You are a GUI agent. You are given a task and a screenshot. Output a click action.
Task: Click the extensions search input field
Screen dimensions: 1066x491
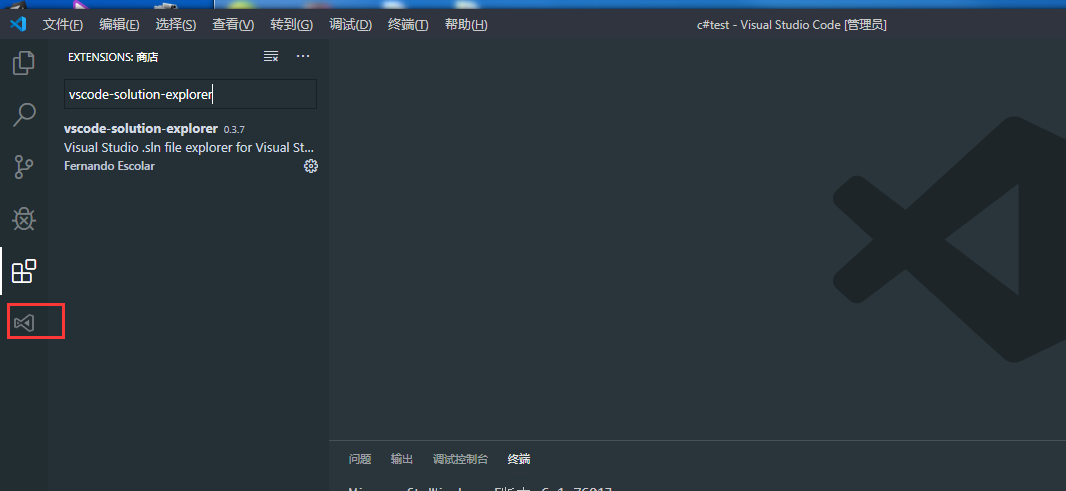tap(190, 95)
